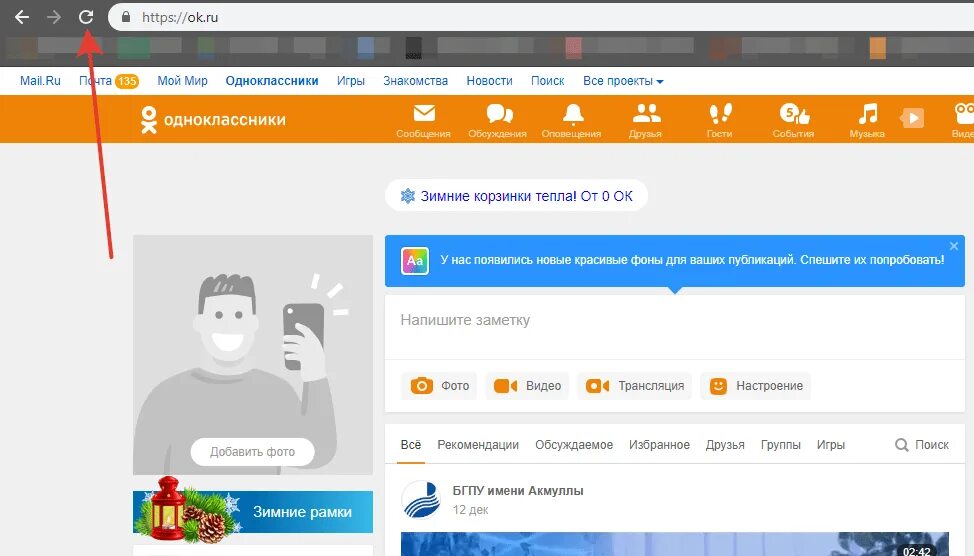974x556 pixels.
Task: Go to Одноклассники in the top portal bar
Action: pos(272,81)
